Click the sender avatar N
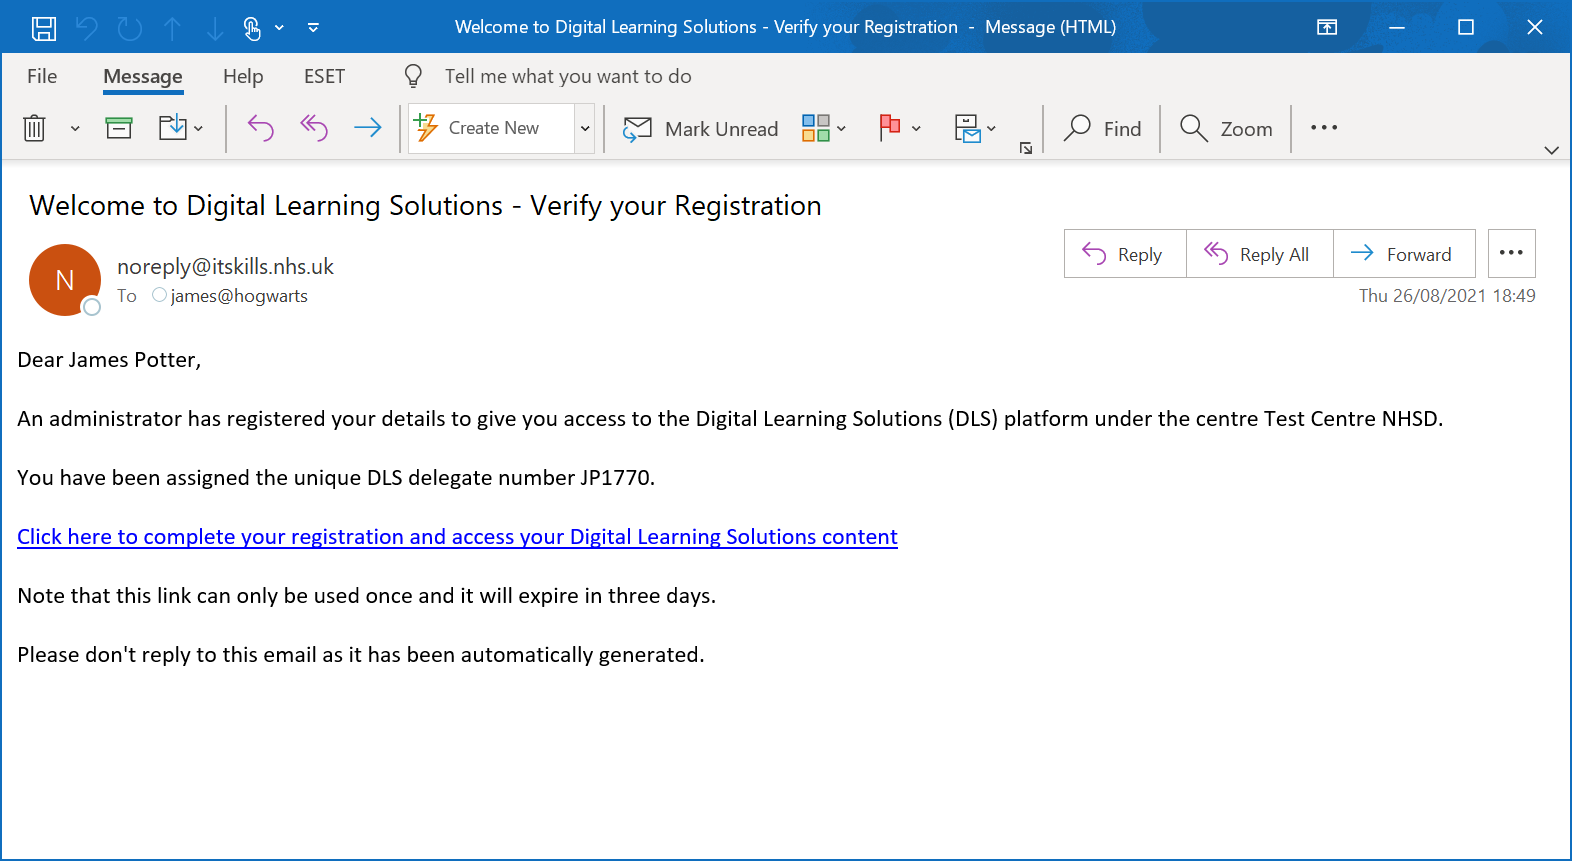 pyautogui.click(x=65, y=280)
